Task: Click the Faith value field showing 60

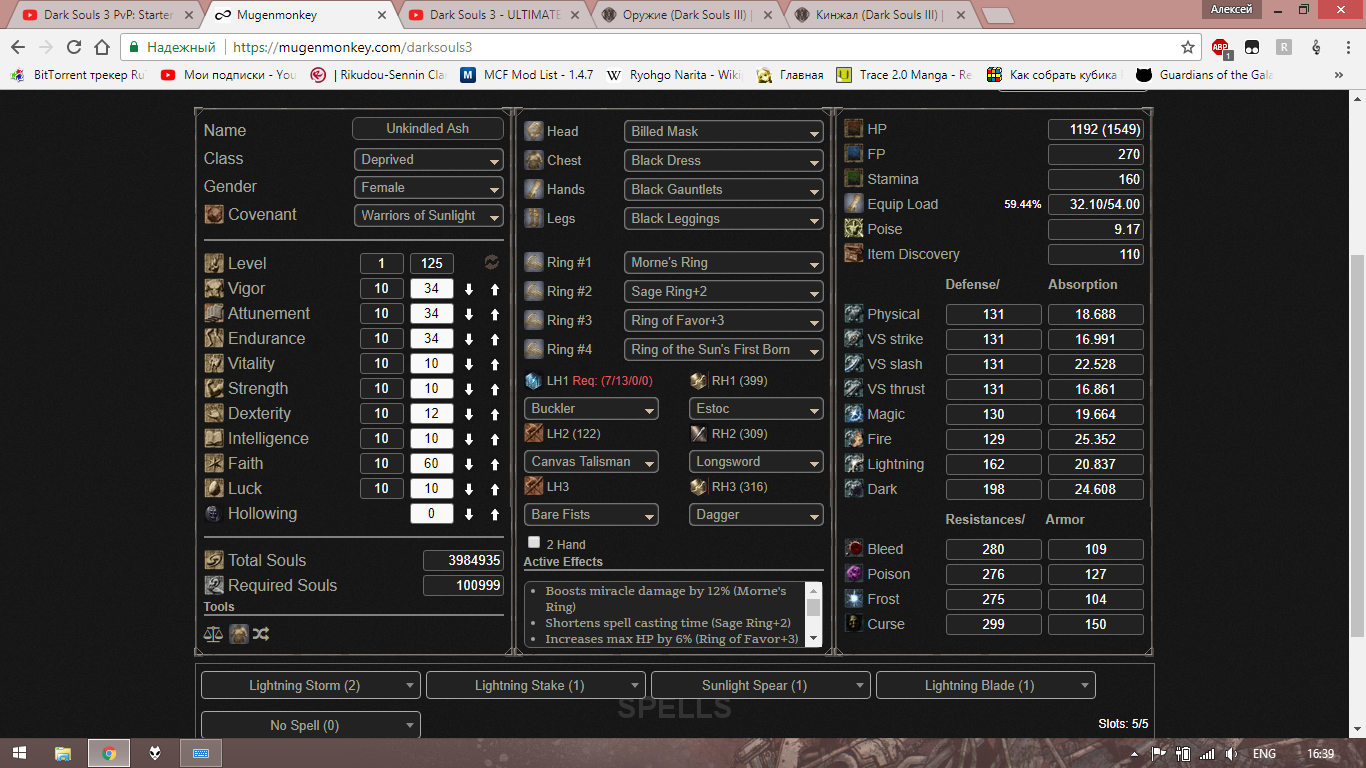Action: [432, 464]
